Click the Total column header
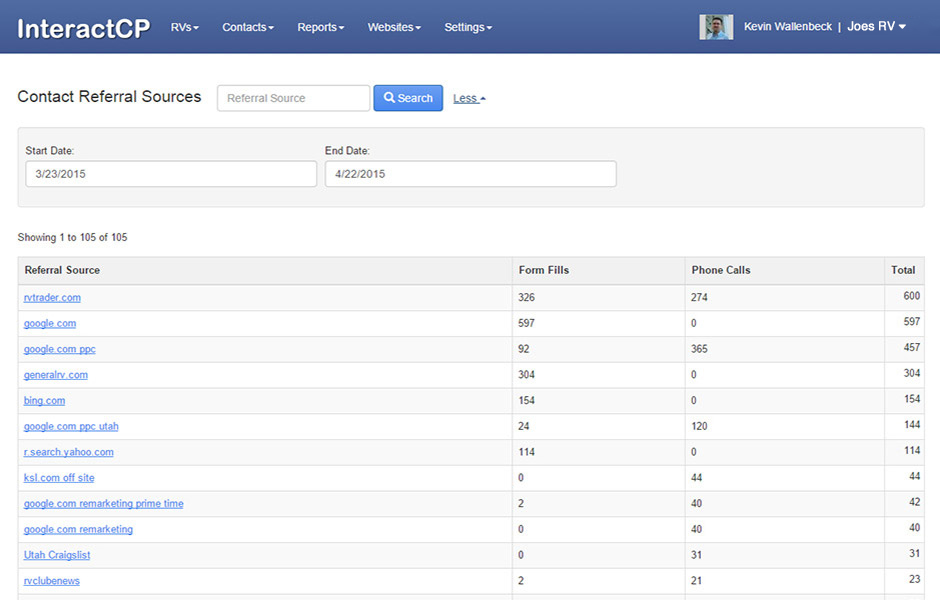Viewport: 940px width, 600px height. point(903,270)
